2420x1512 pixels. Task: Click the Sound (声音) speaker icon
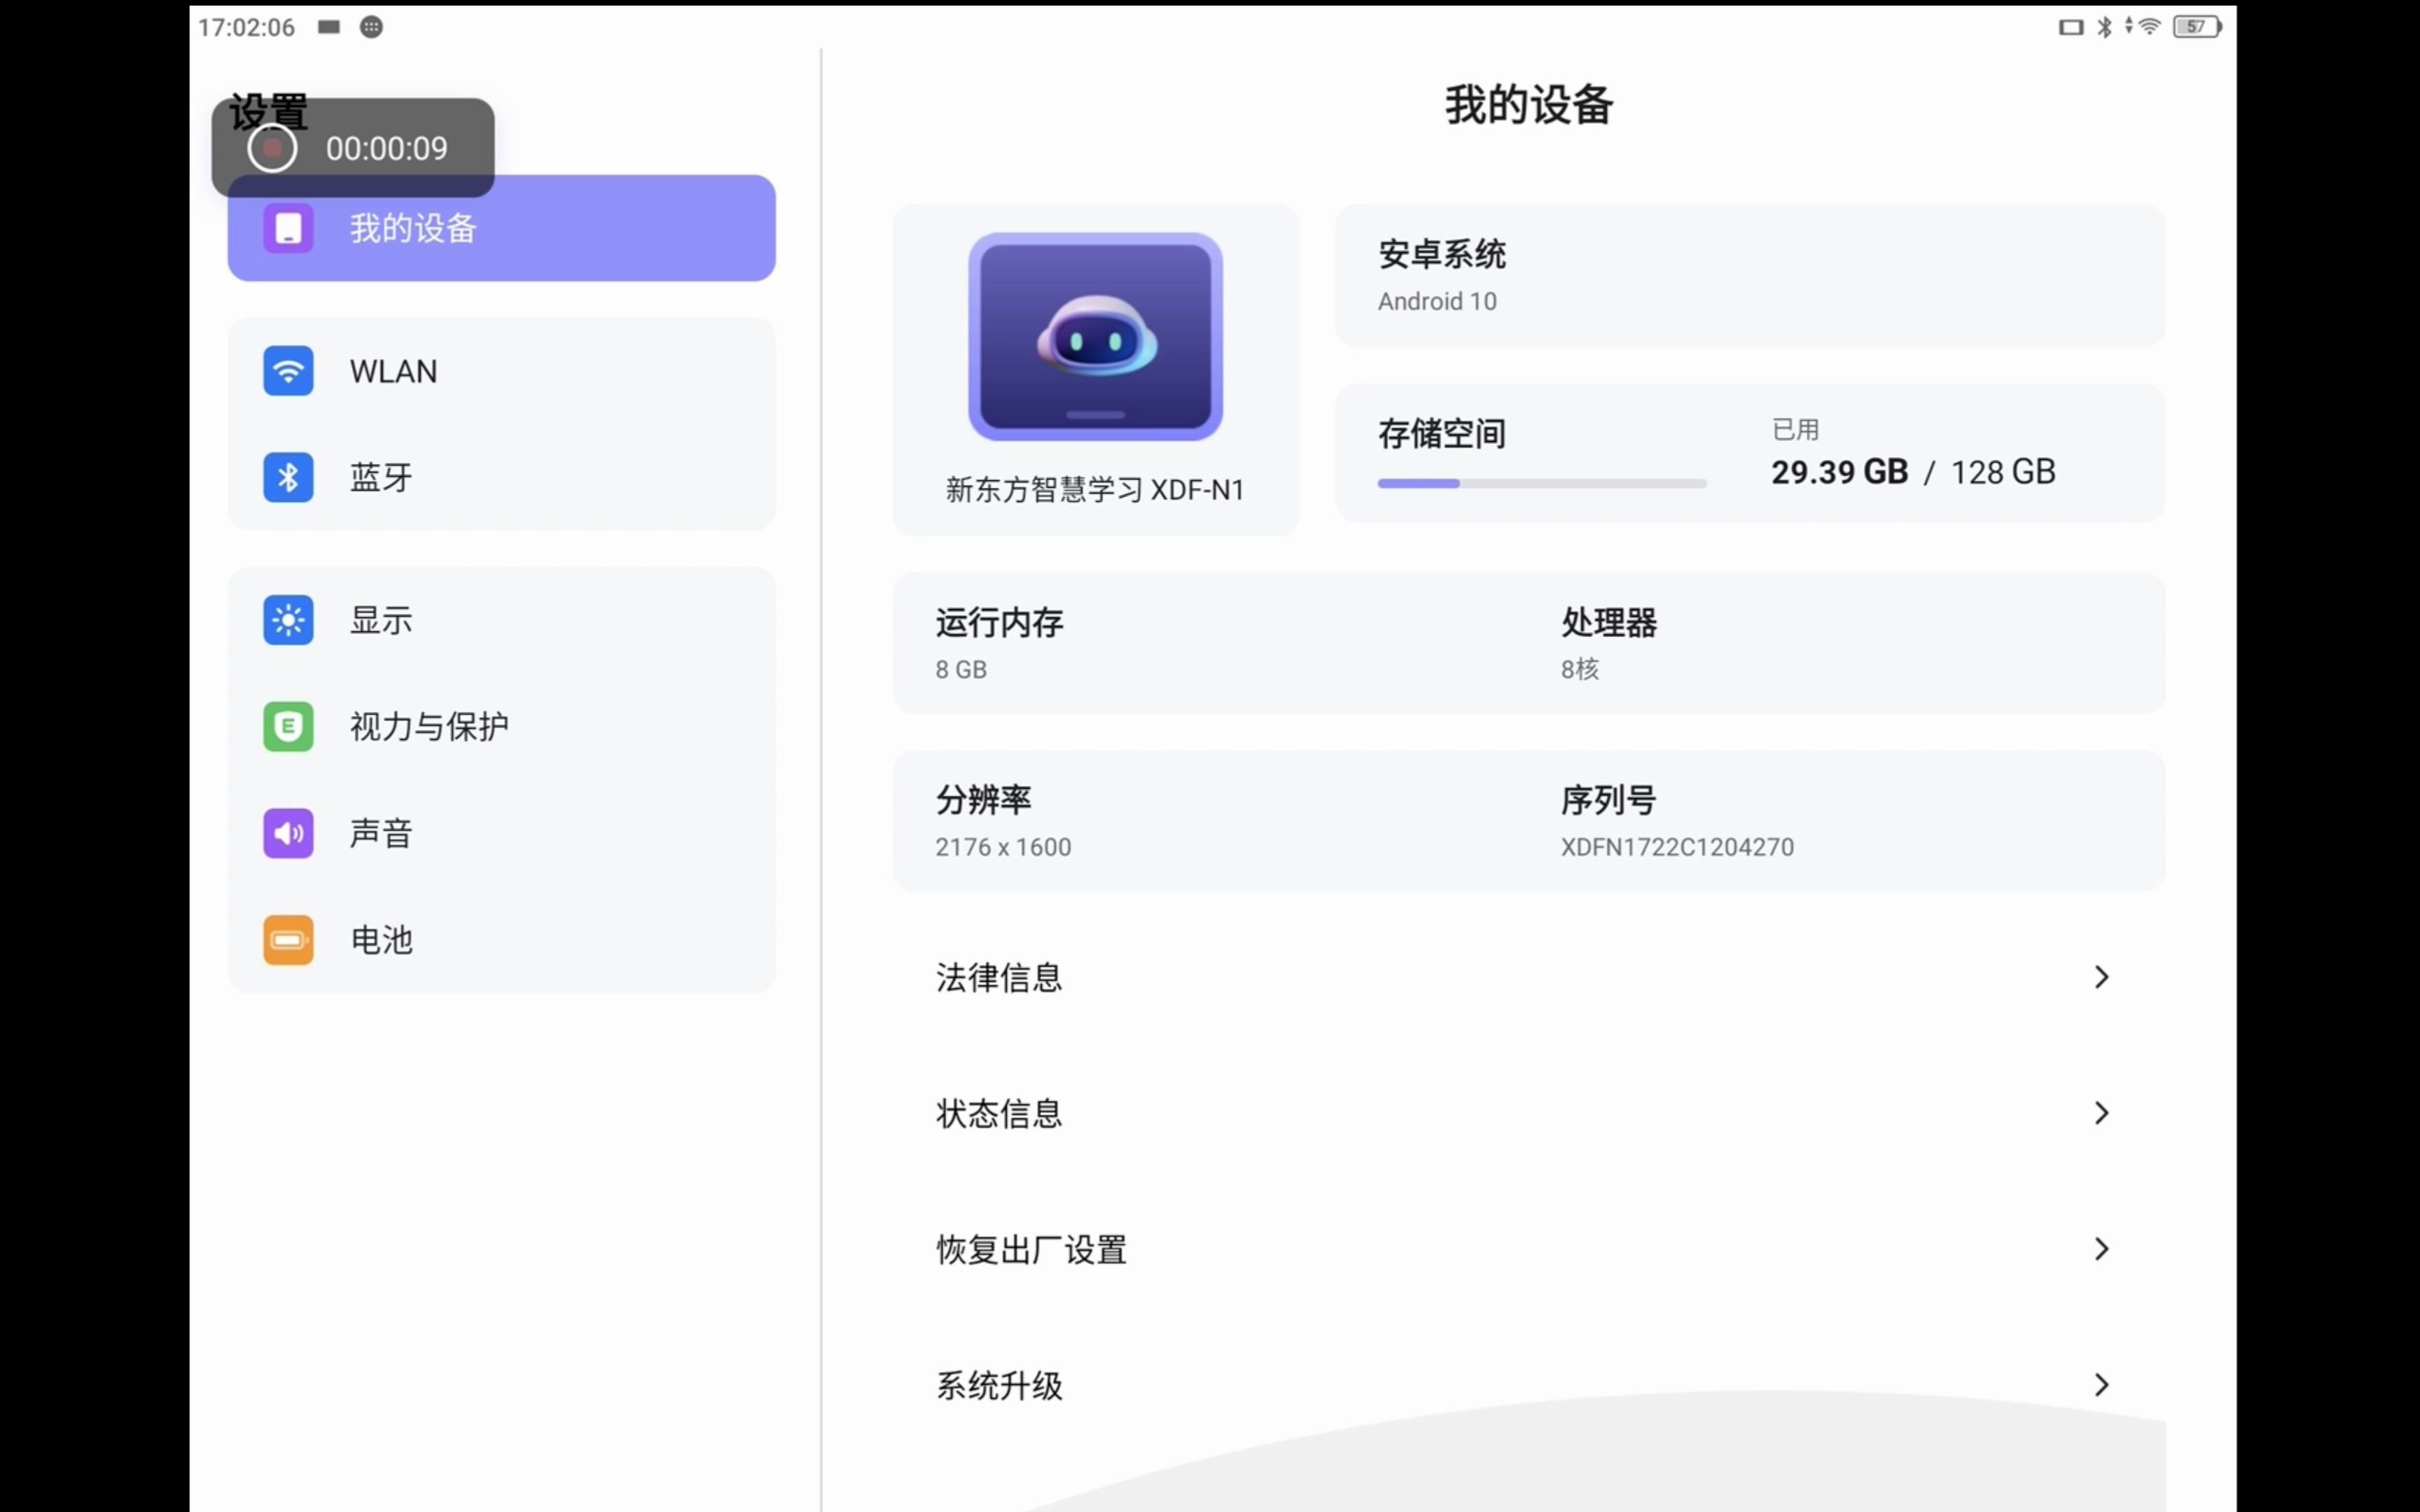(288, 833)
